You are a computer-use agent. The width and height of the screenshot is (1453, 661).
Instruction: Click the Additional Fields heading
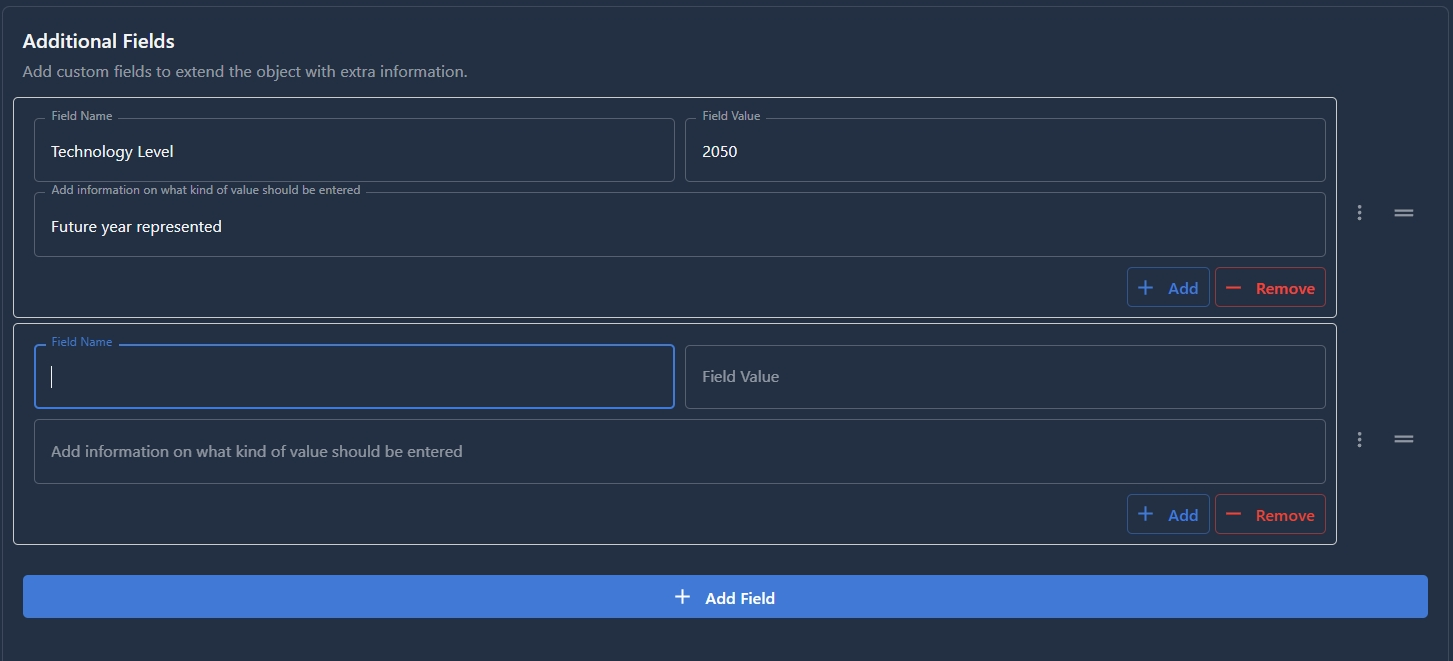coord(98,41)
